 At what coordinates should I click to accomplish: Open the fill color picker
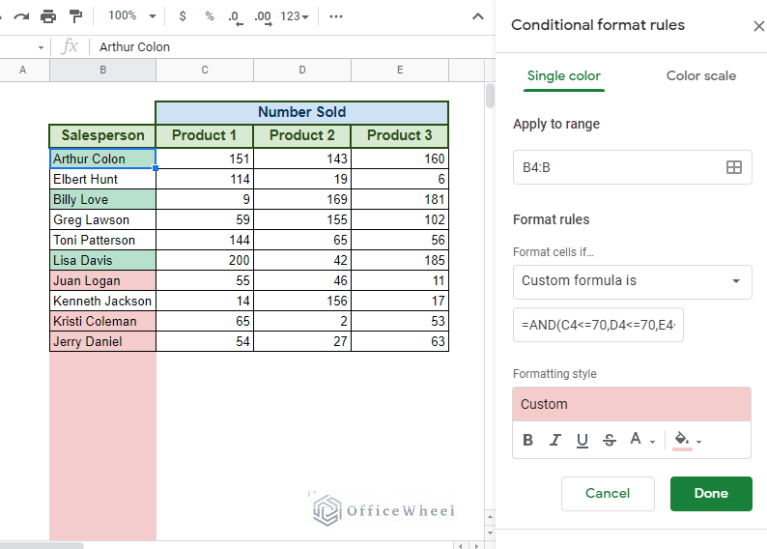686,440
